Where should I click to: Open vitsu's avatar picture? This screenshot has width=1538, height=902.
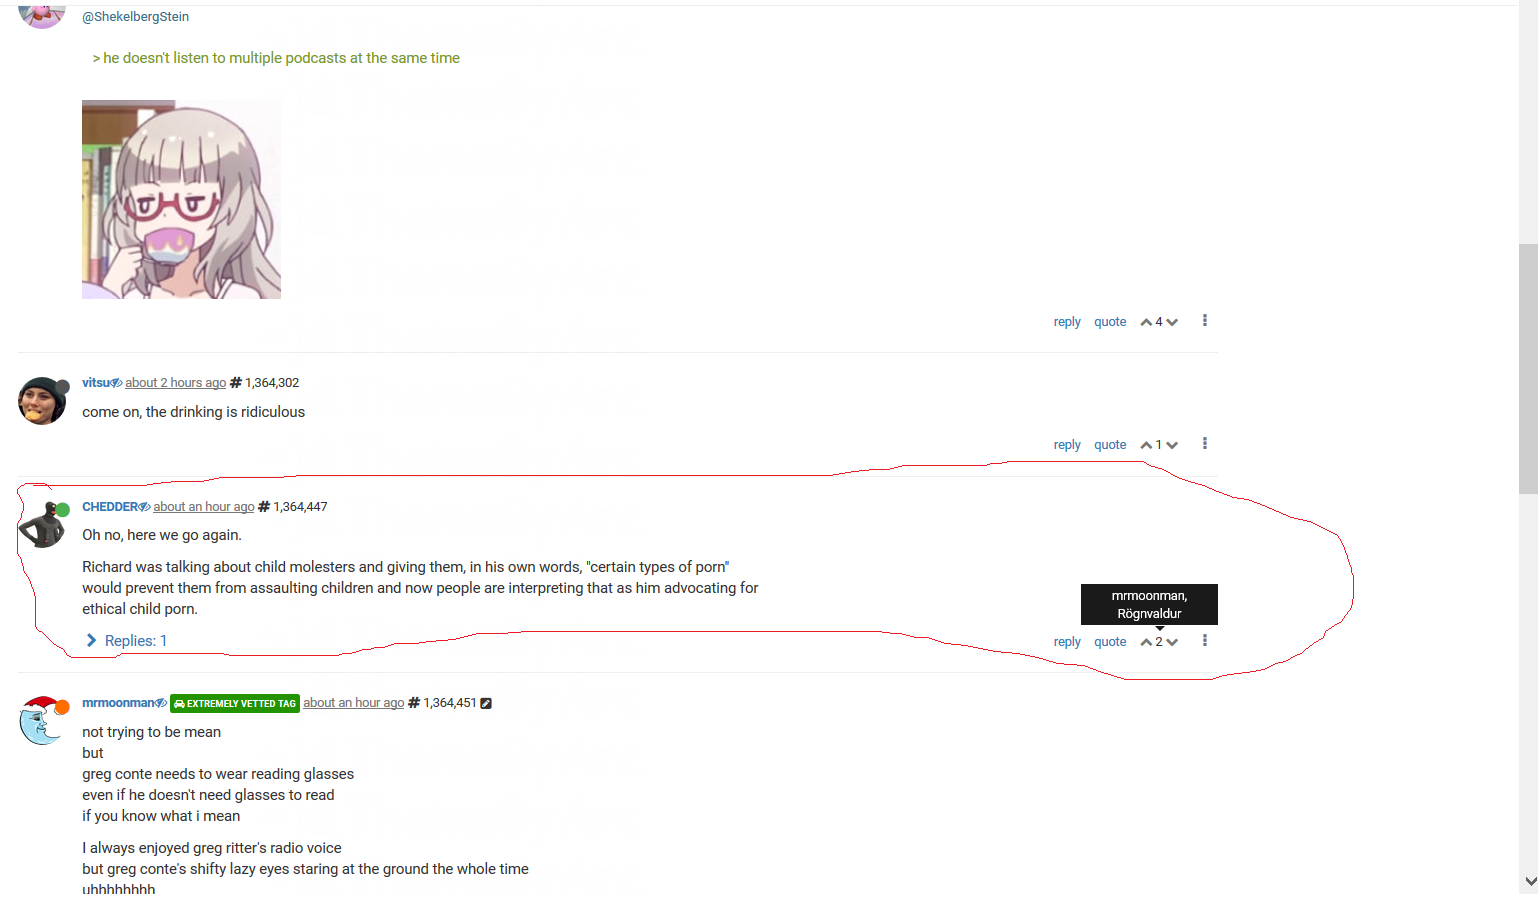(x=42, y=401)
